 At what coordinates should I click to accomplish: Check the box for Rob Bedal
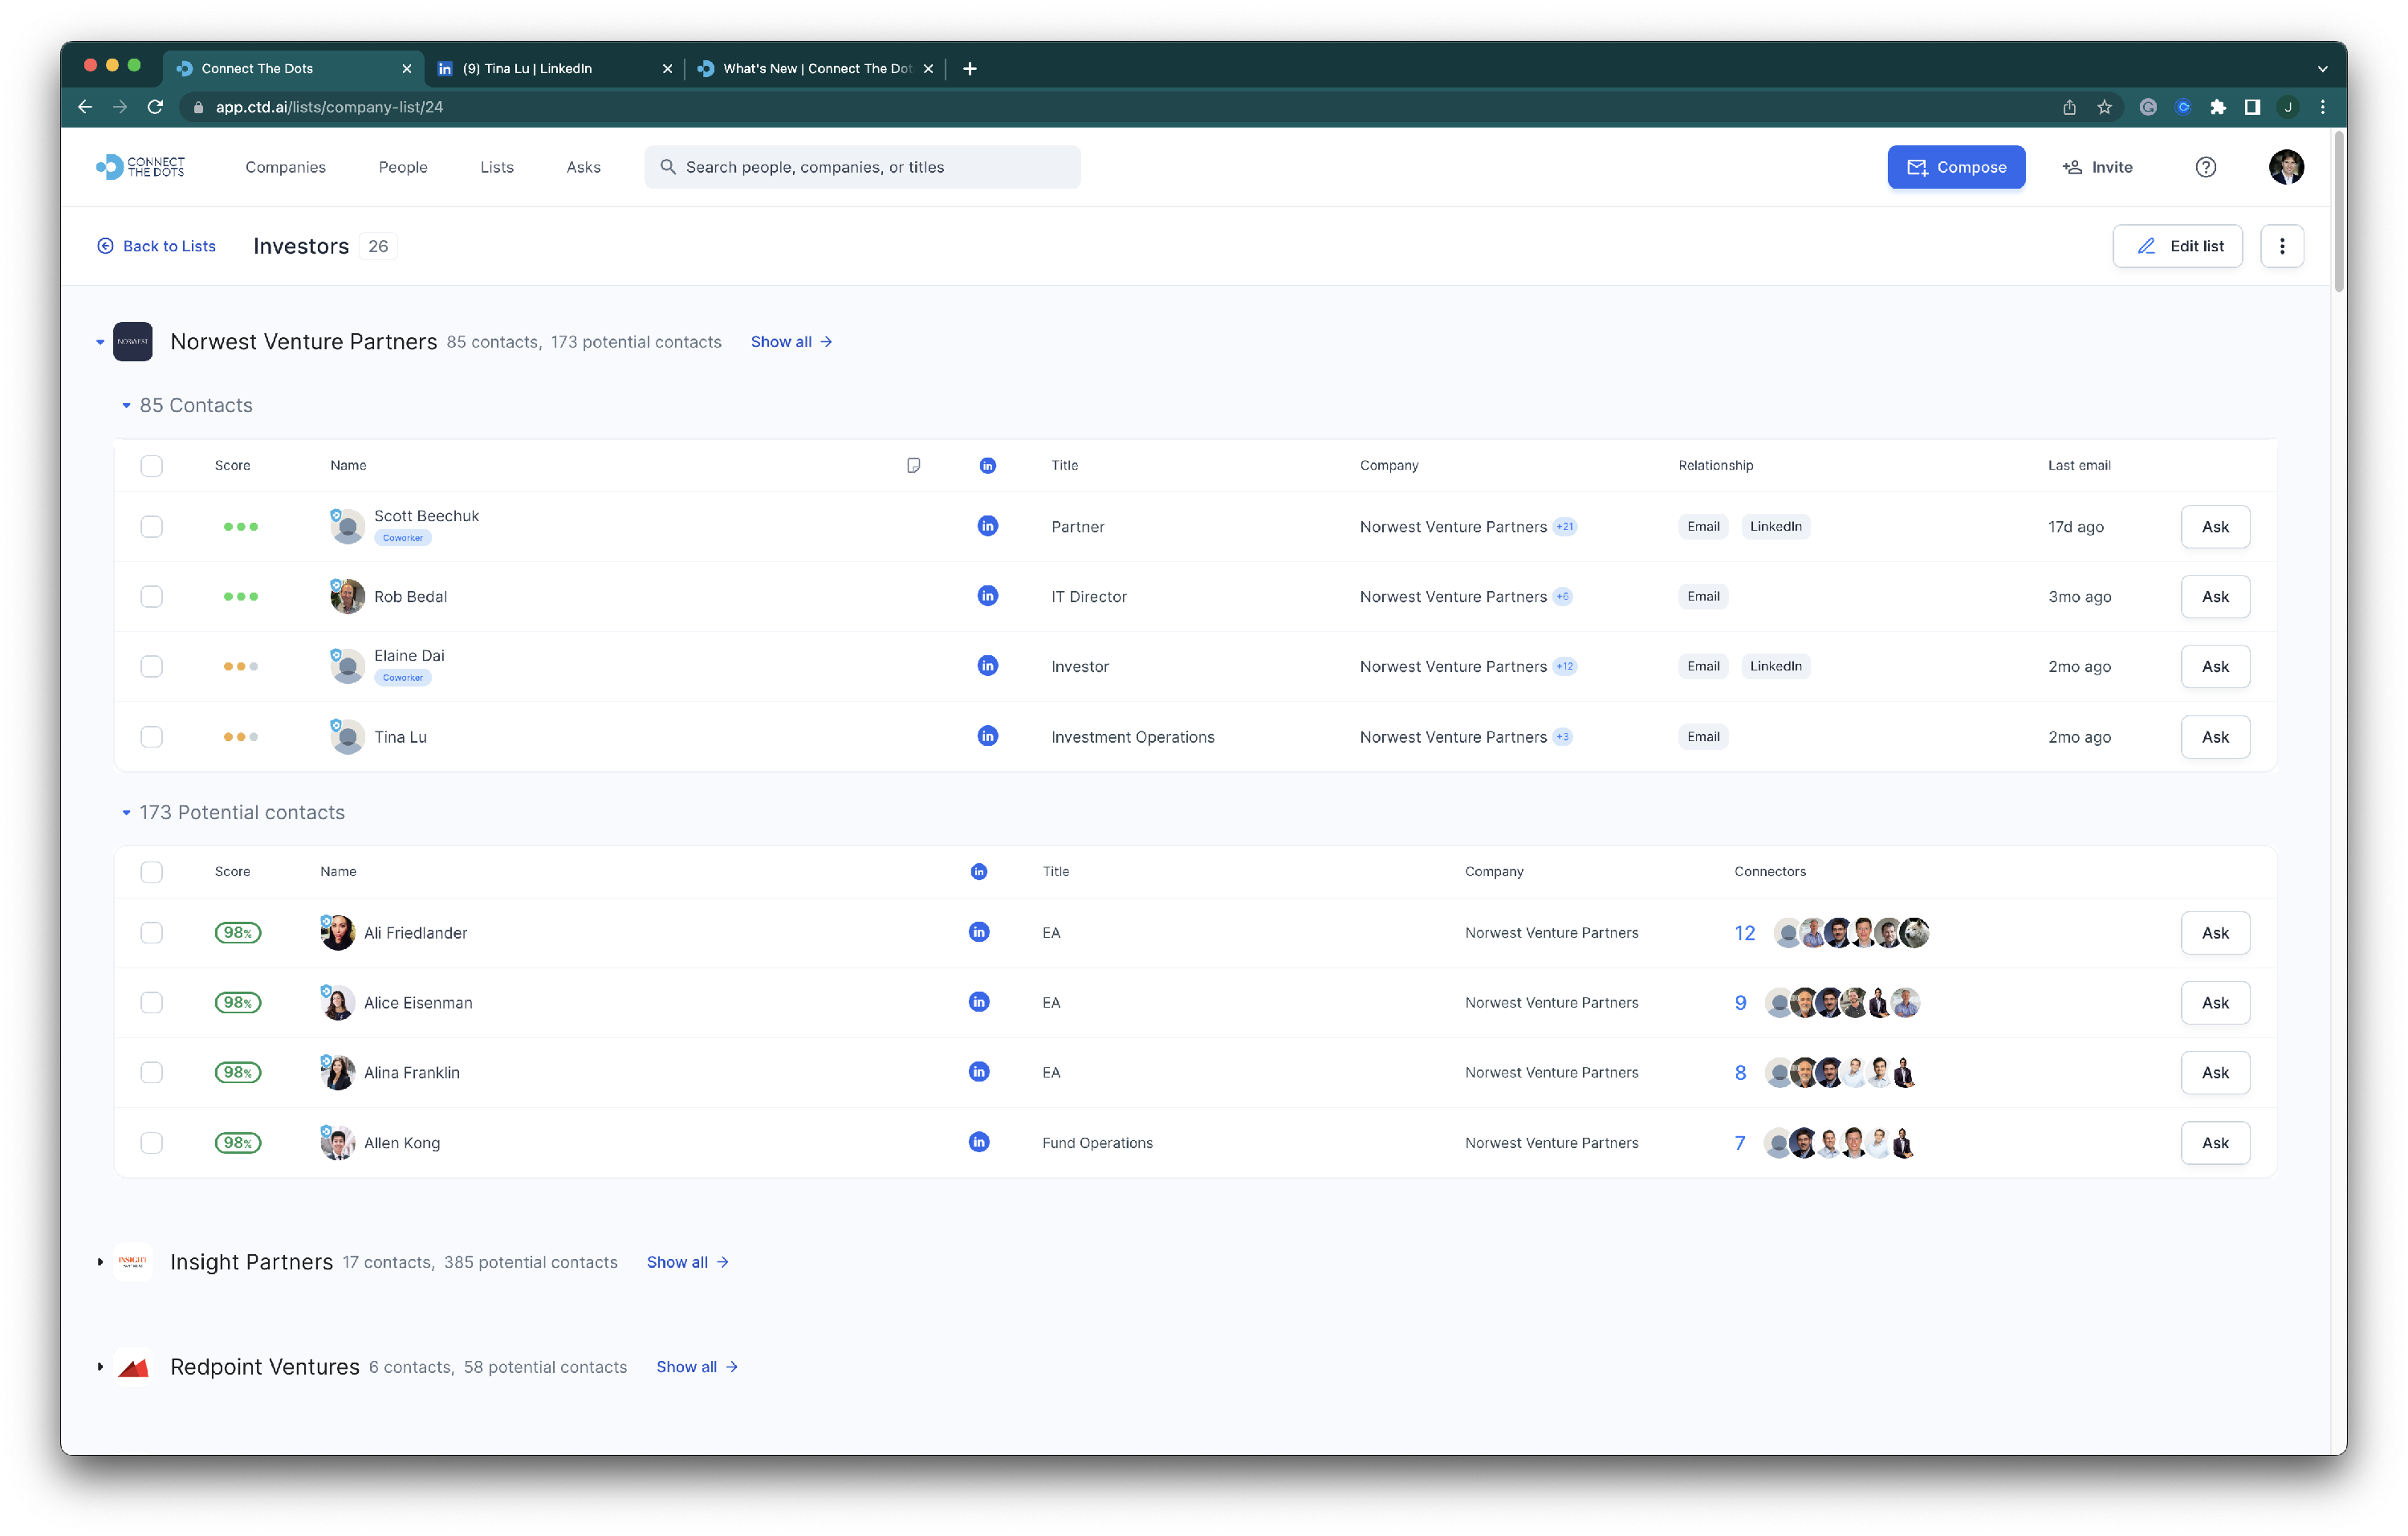[x=151, y=597]
